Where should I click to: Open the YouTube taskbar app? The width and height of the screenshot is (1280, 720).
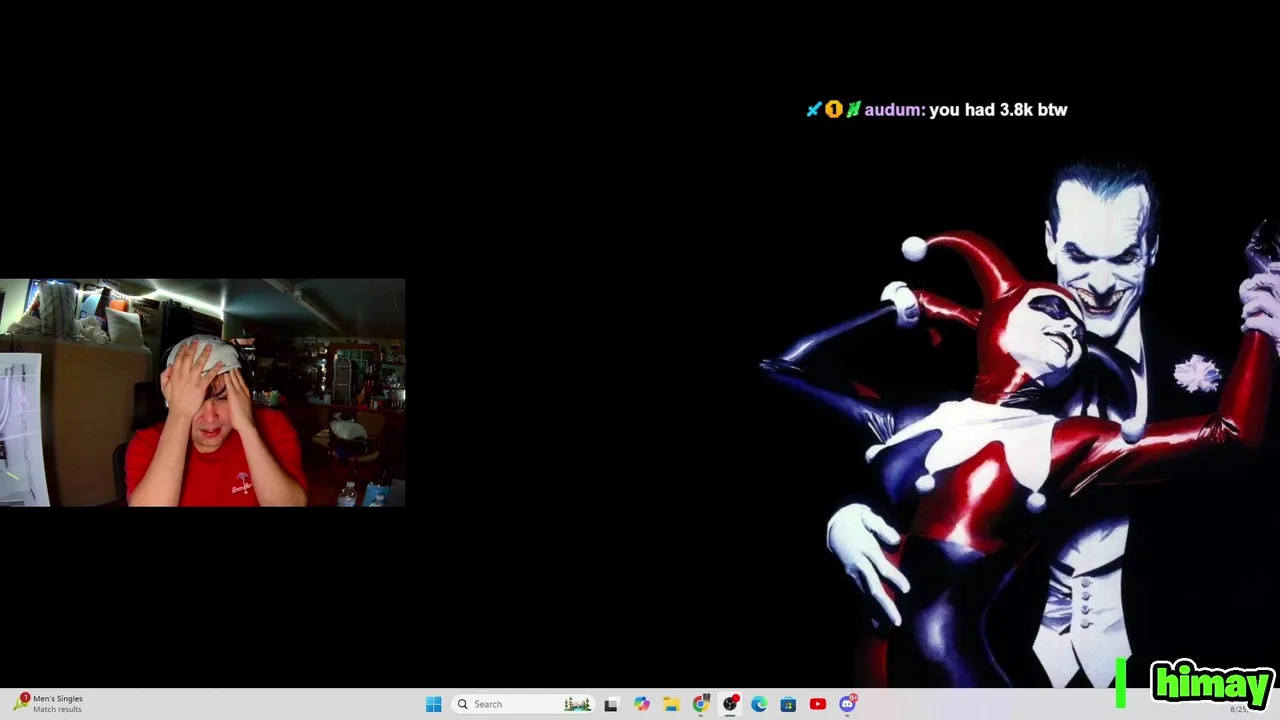click(818, 704)
